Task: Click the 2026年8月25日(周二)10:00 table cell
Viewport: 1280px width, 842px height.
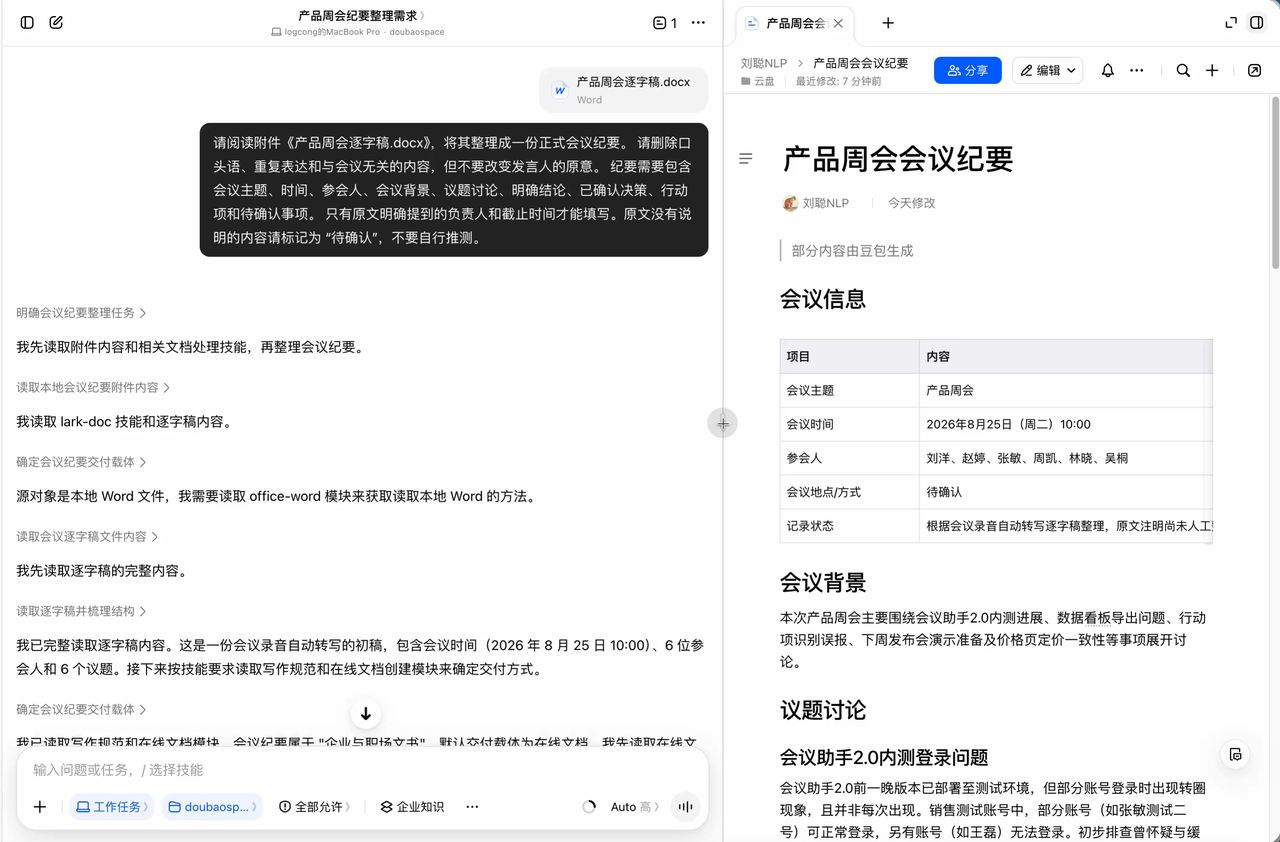Action: pos(1066,424)
